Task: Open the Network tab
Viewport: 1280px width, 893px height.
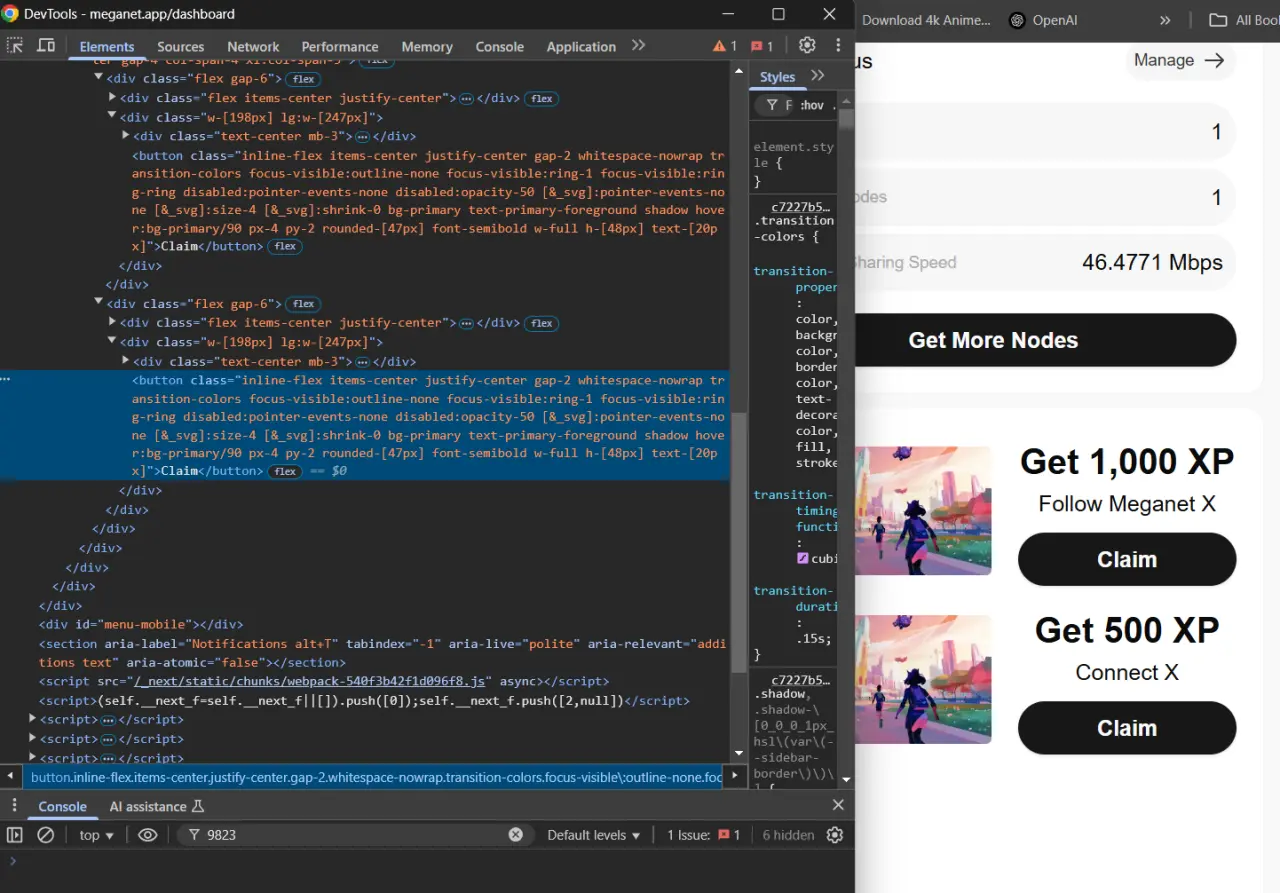Action: click(x=253, y=47)
